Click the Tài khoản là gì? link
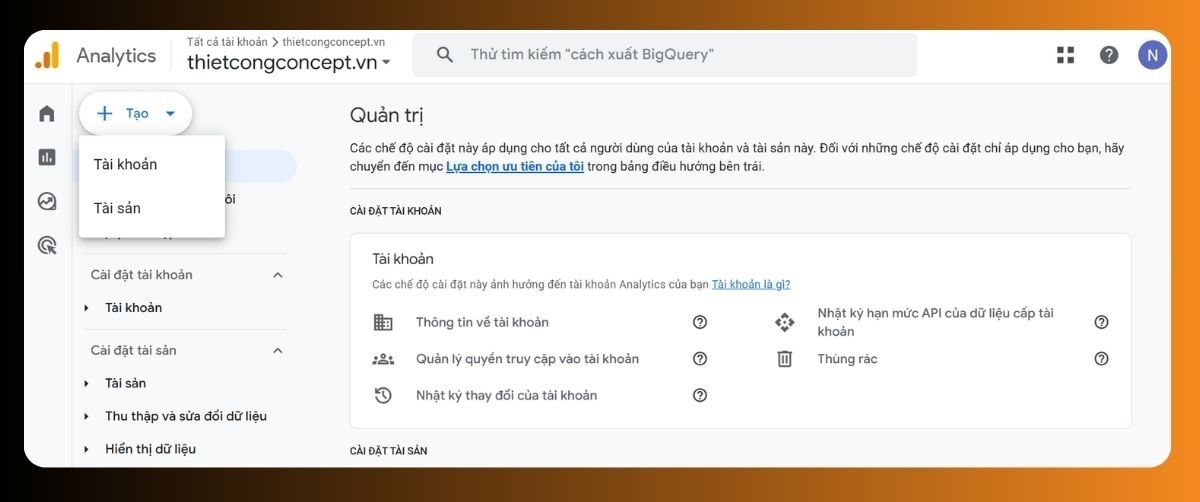 [750, 285]
